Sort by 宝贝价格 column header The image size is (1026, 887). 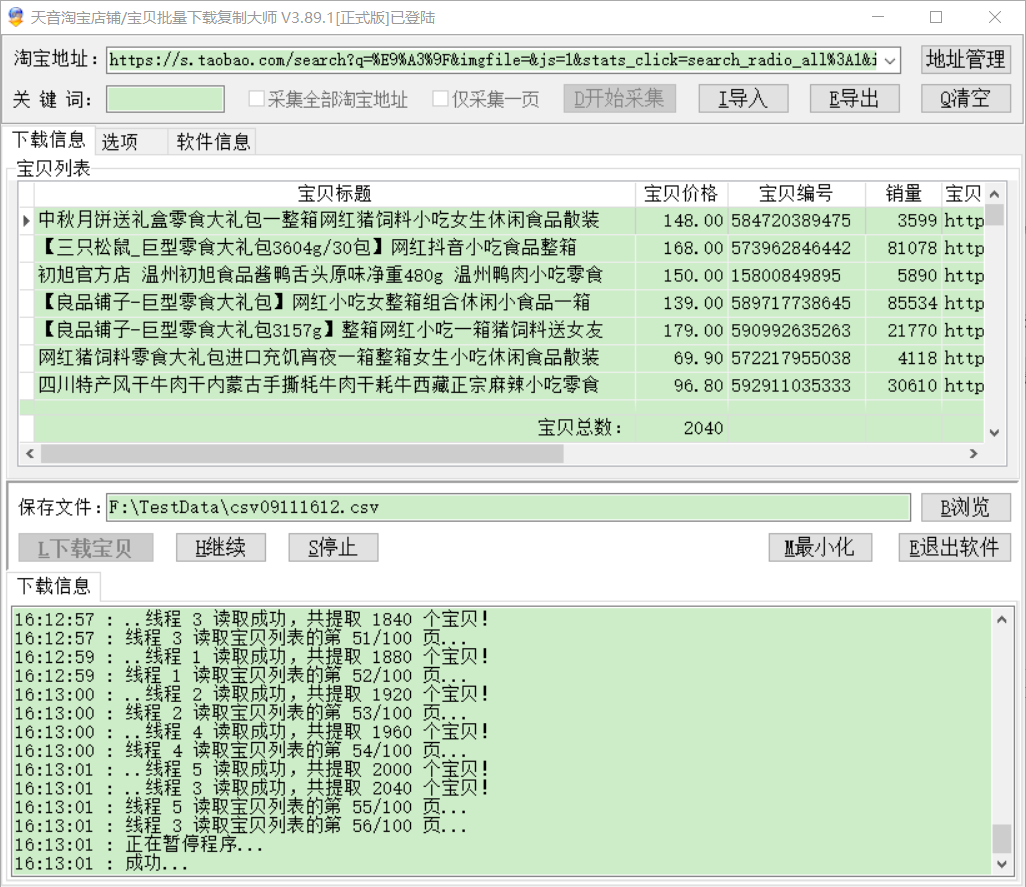[680, 193]
